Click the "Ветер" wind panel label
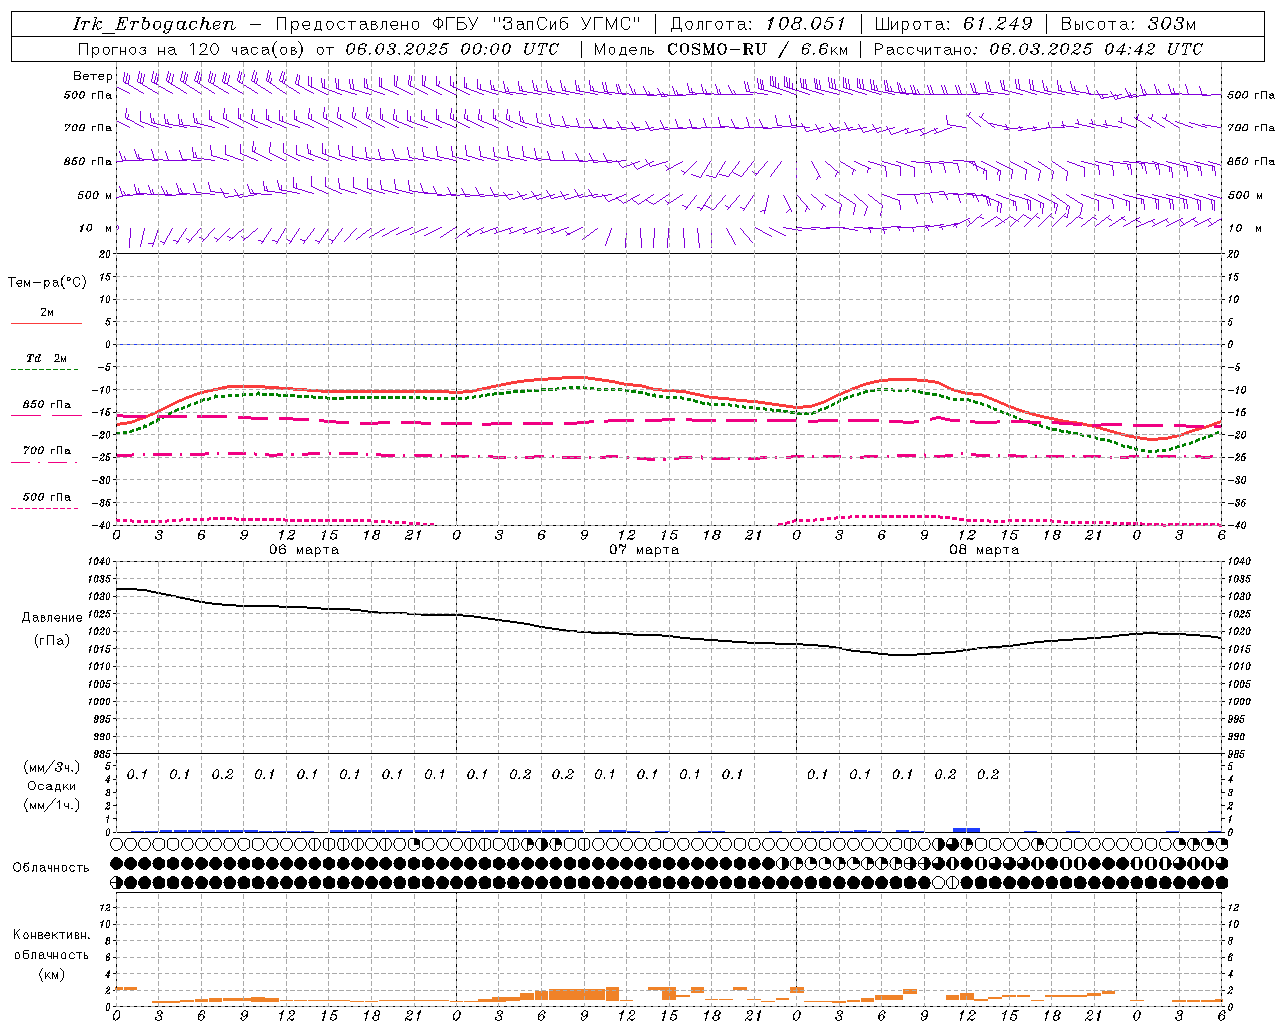 (92, 76)
